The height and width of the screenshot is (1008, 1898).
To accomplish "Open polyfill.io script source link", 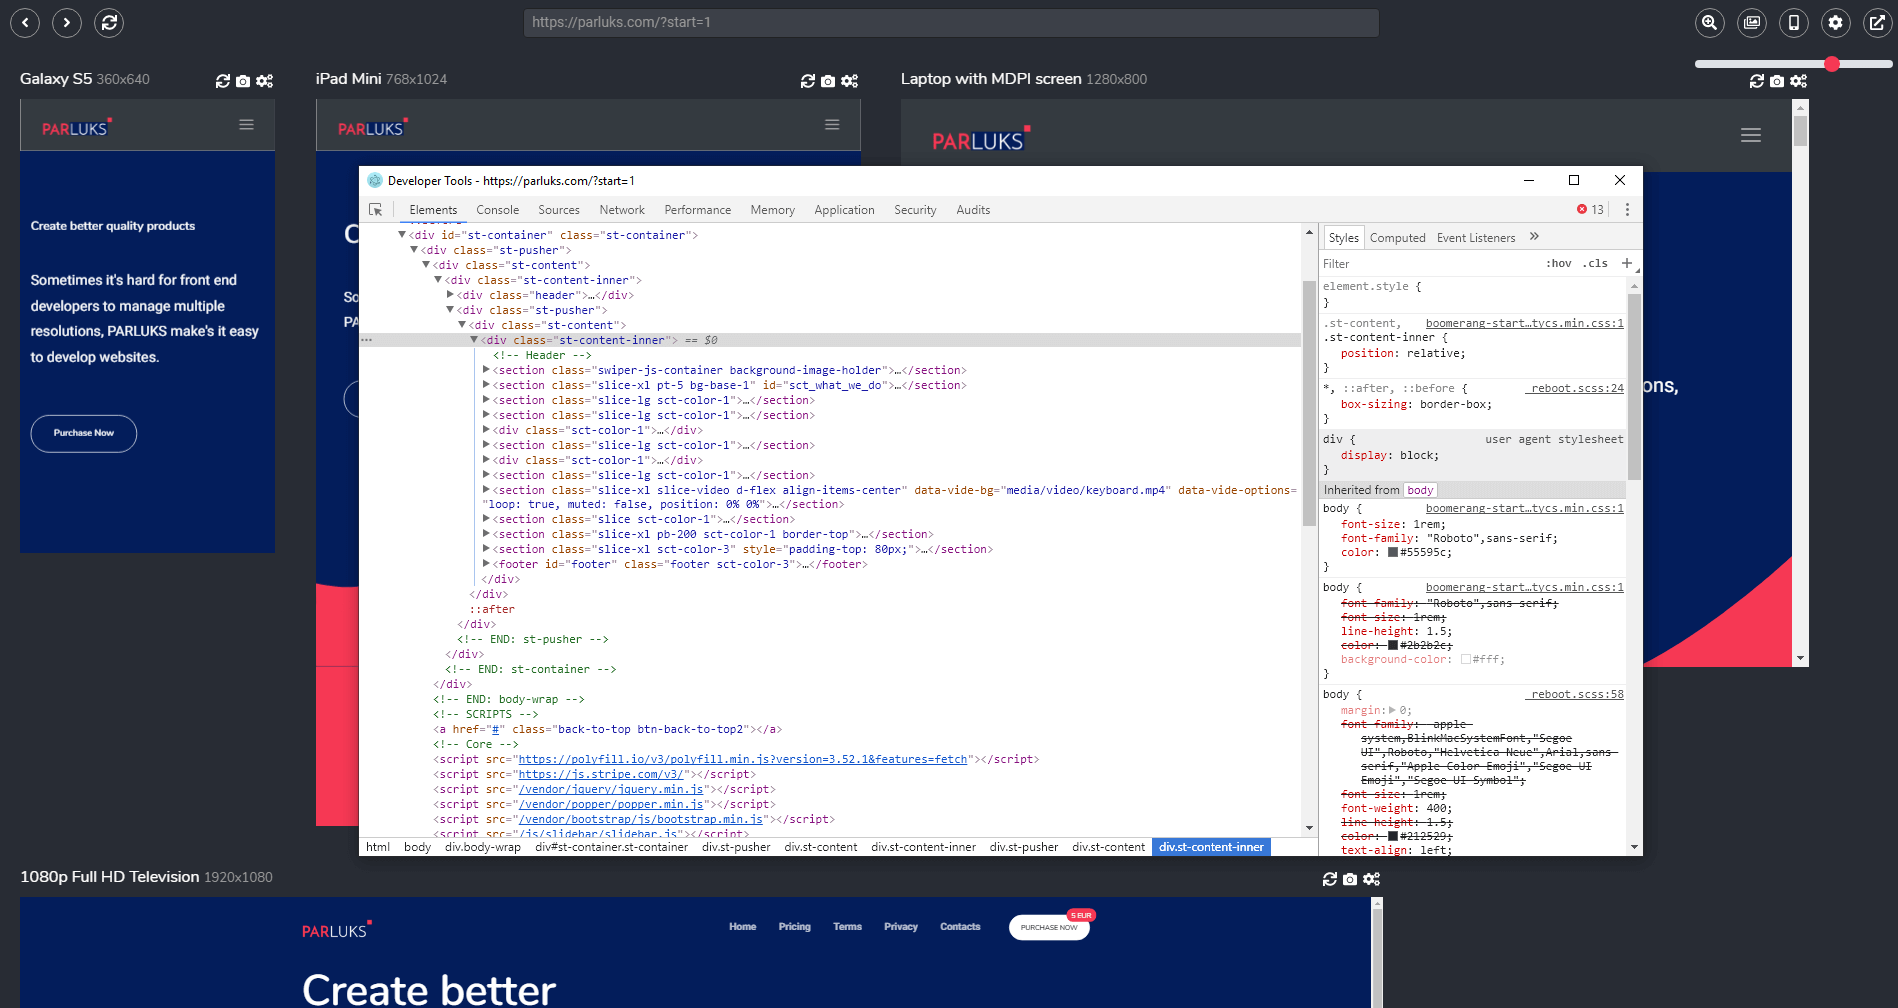I will (x=743, y=759).
